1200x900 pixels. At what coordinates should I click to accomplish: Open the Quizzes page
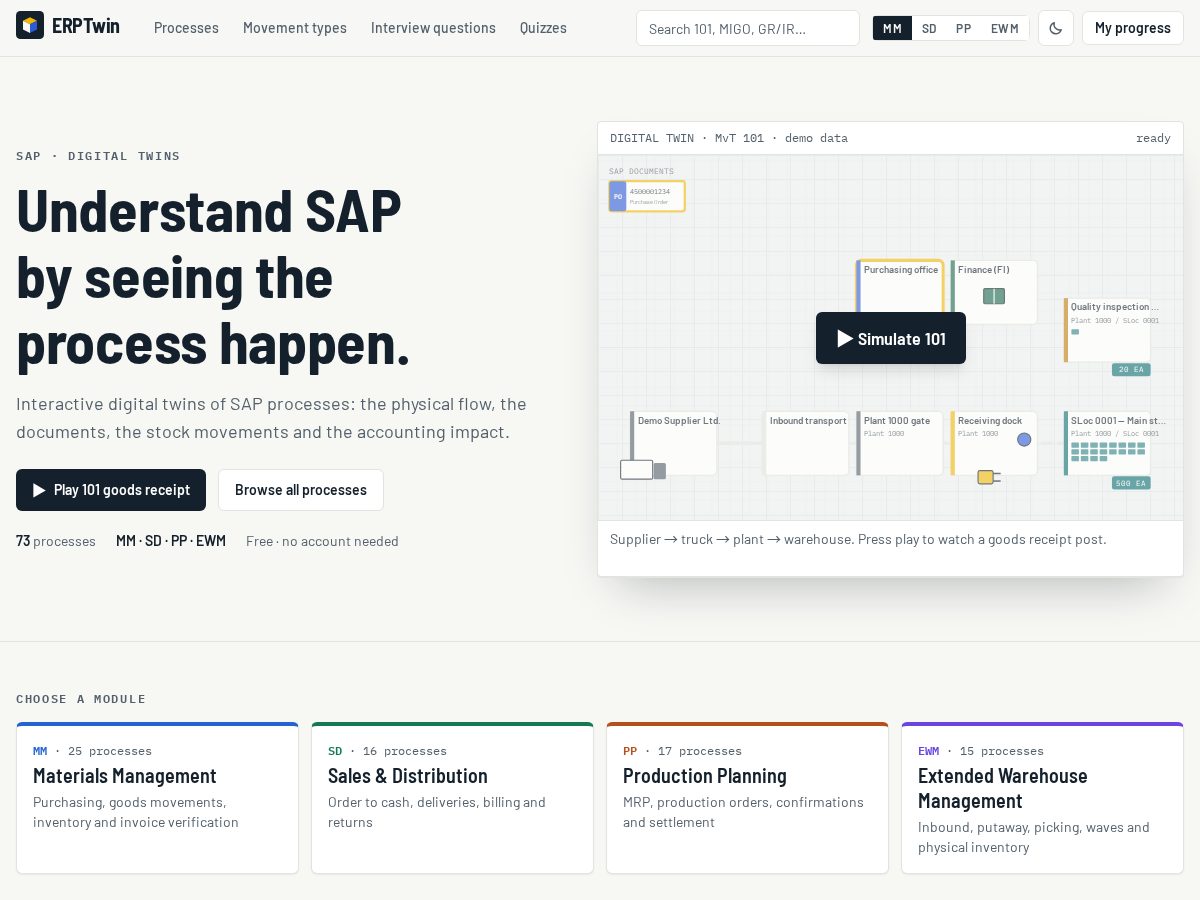pyautogui.click(x=543, y=28)
